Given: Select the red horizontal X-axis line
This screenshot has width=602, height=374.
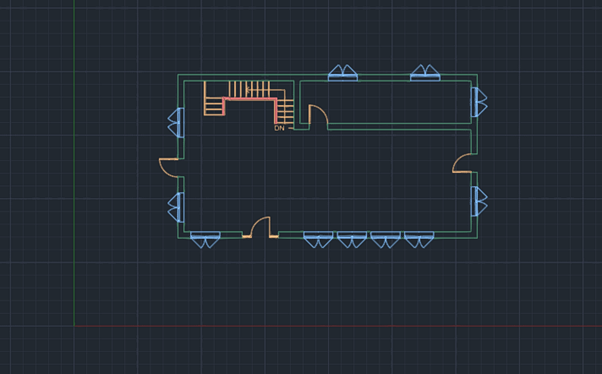Looking at the screenshot, I should [338, 326].
